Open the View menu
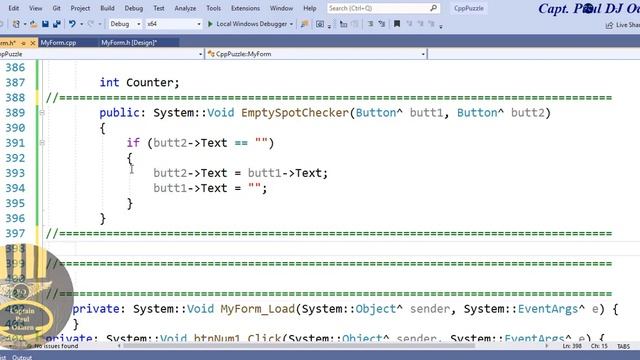The width and height of the screenshot is (640, 360). [x=36, y=8]
